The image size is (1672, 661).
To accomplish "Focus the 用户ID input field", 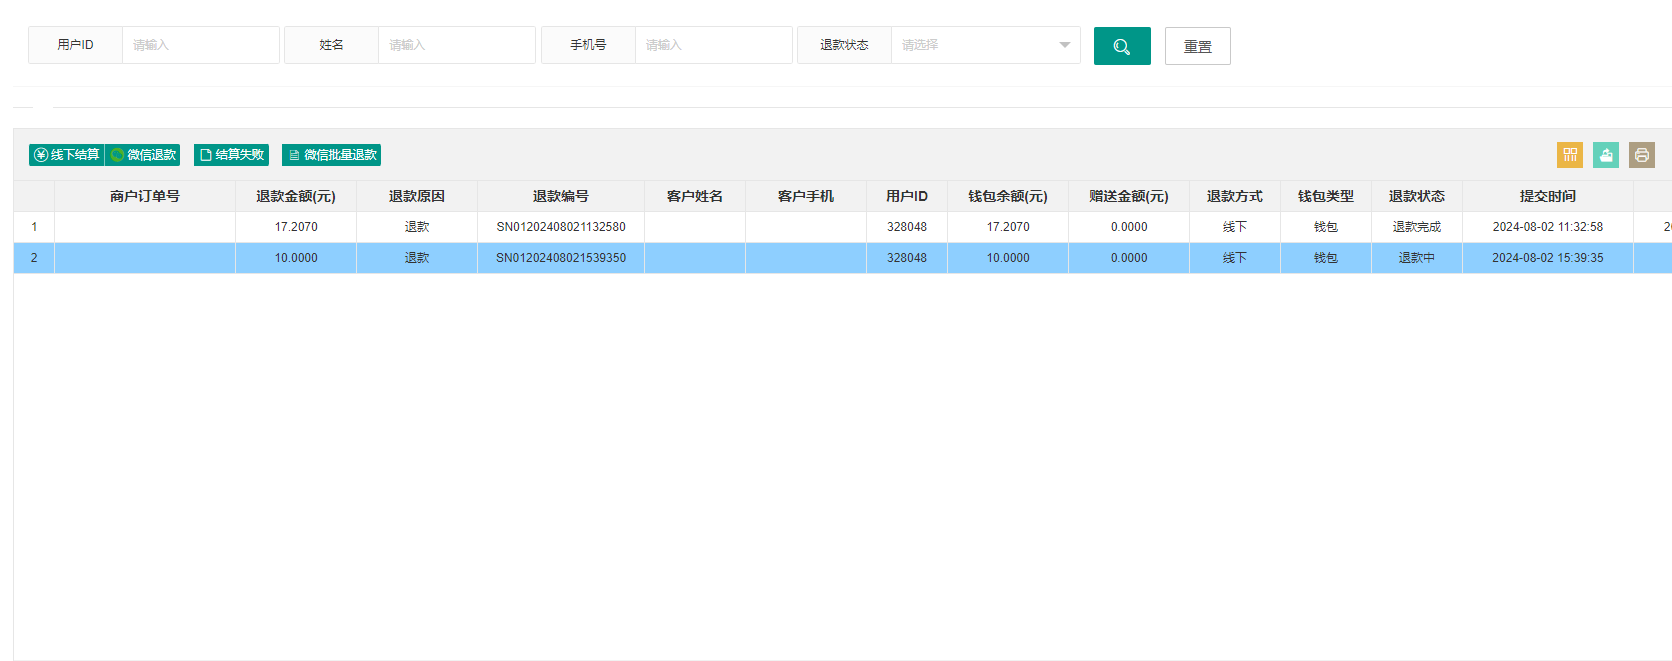I will click(x=200, y=45).
